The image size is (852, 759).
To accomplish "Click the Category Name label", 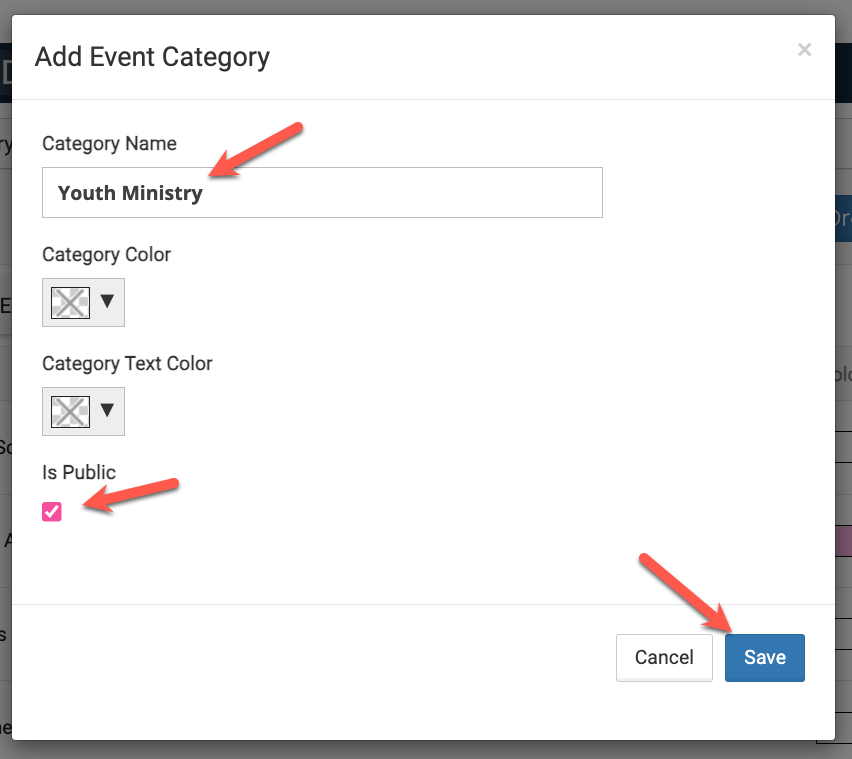I will 109,144.
